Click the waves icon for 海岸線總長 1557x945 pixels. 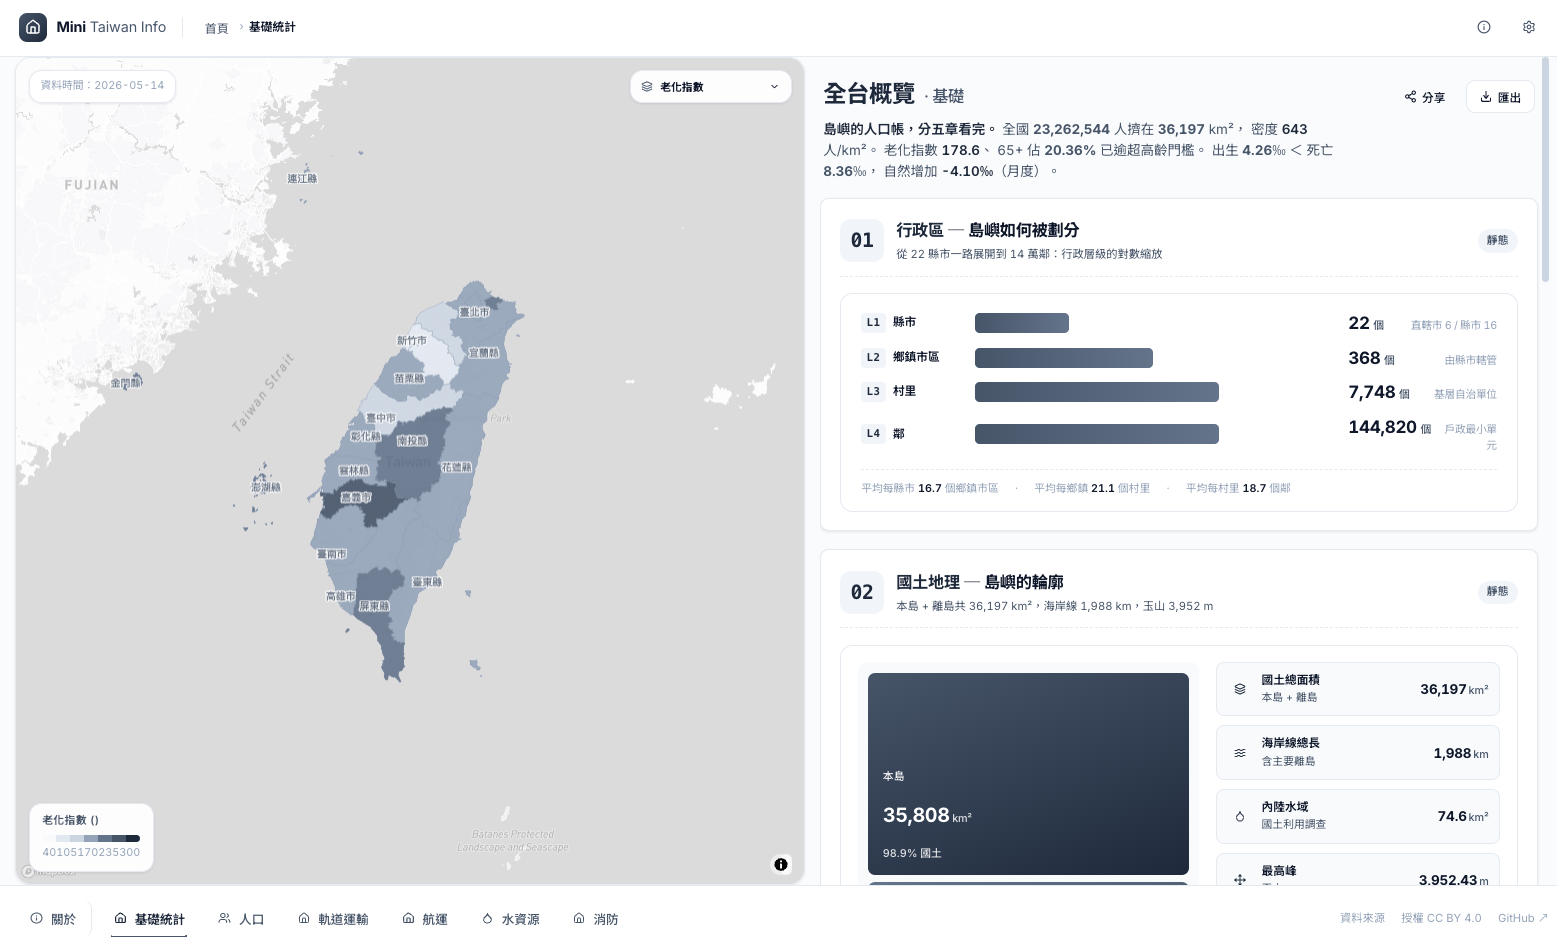coord(1240,753)
